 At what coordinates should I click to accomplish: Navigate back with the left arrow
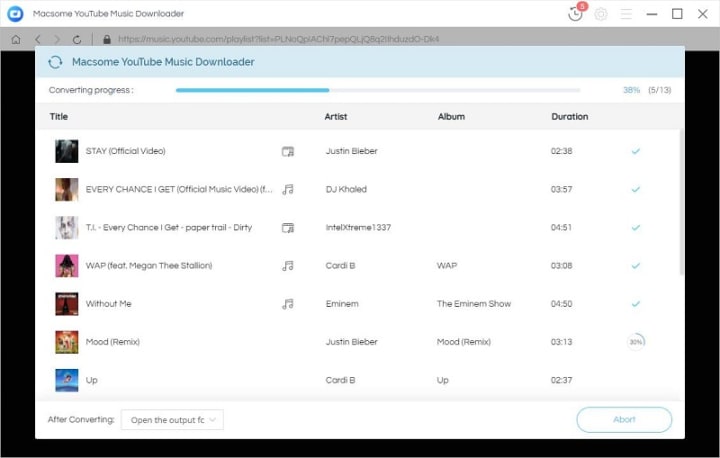(38, 40)
